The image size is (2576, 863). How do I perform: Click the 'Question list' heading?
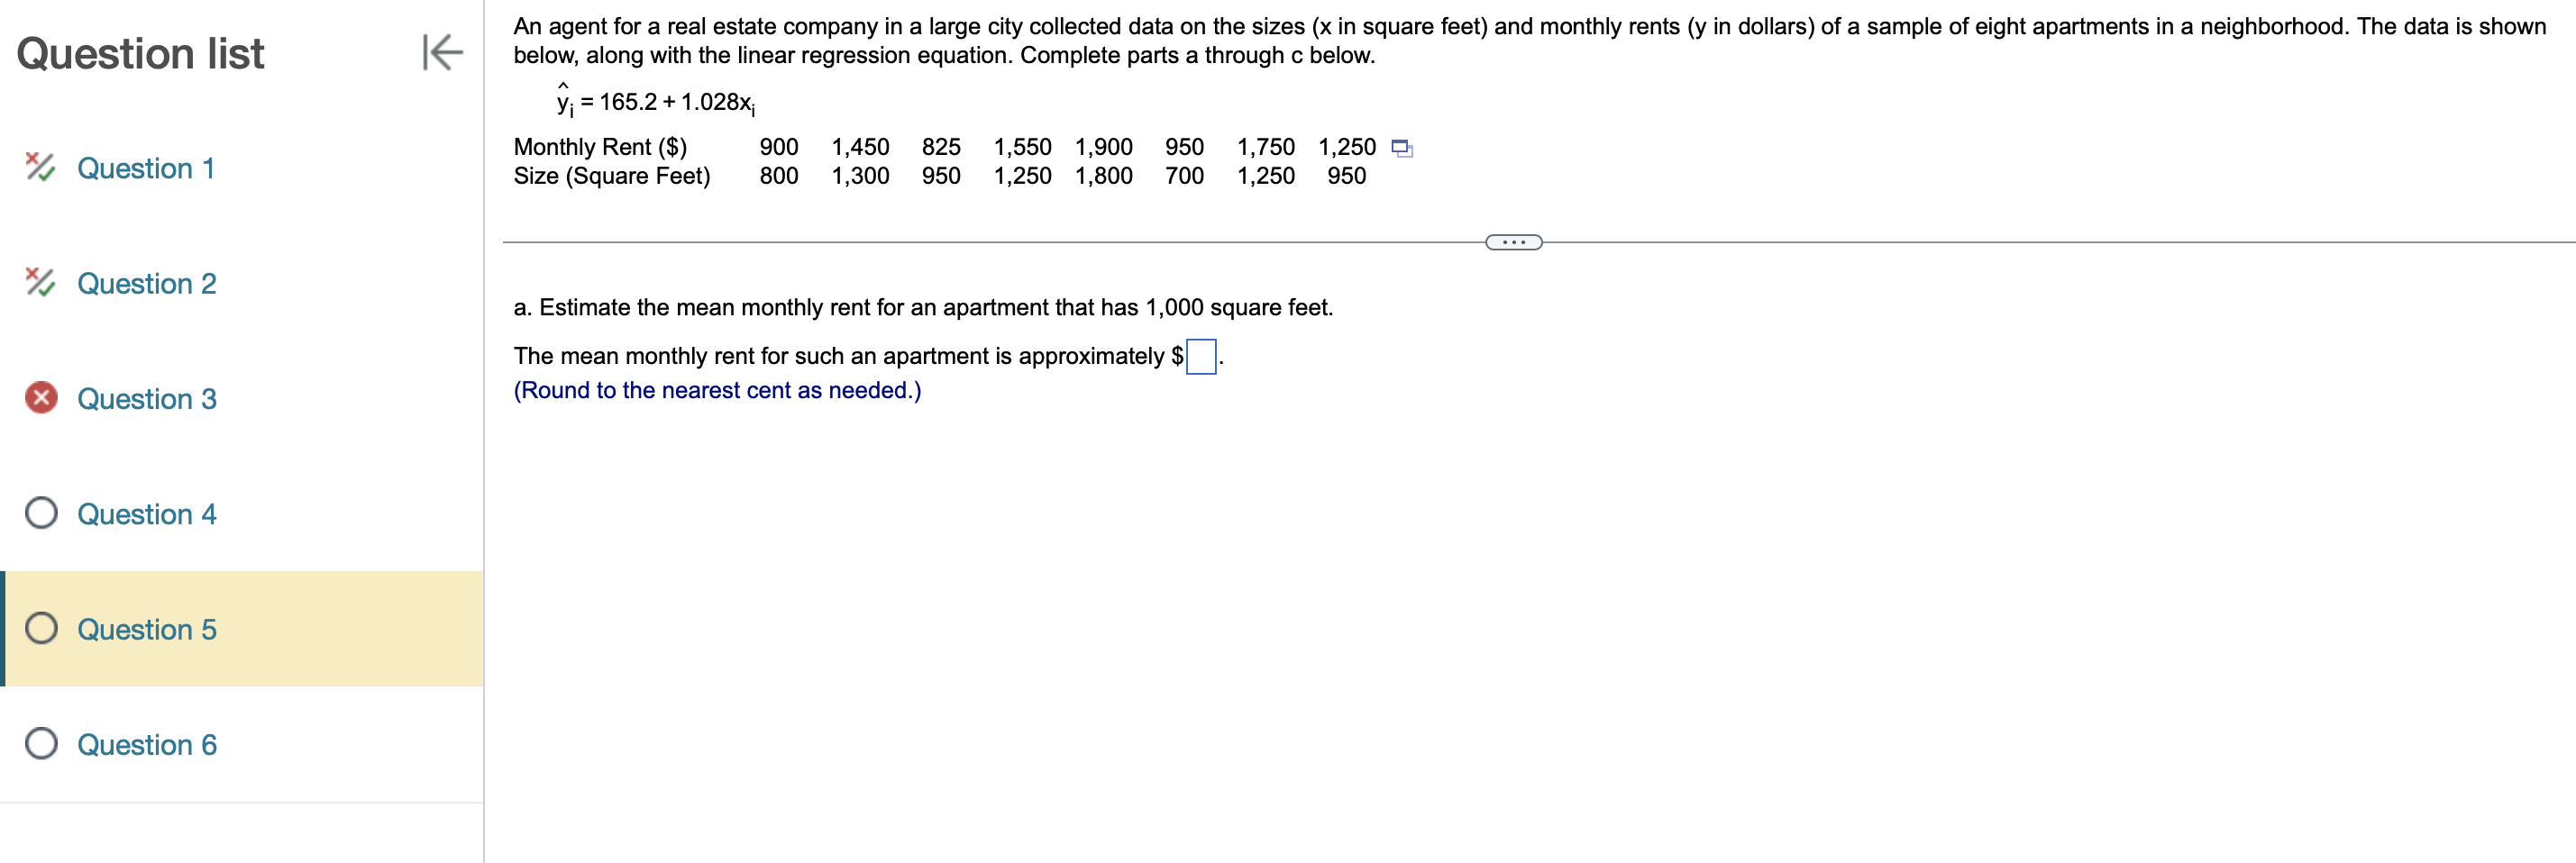click(140, 53)
